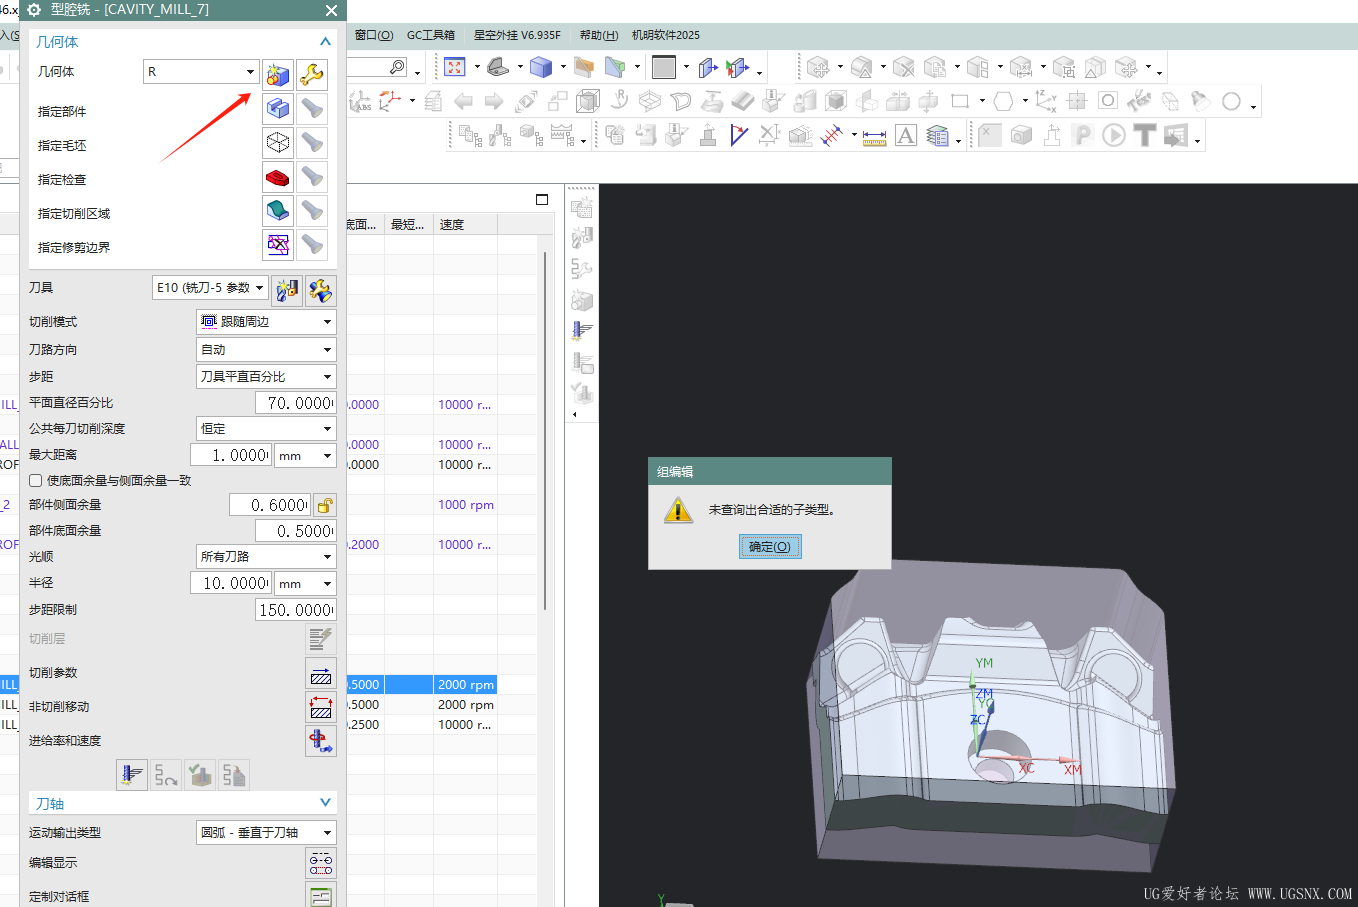Open the customize dialog (定制对话框) icon
This screenshot has width=1358, height=907.
click(x=321, y=896)
